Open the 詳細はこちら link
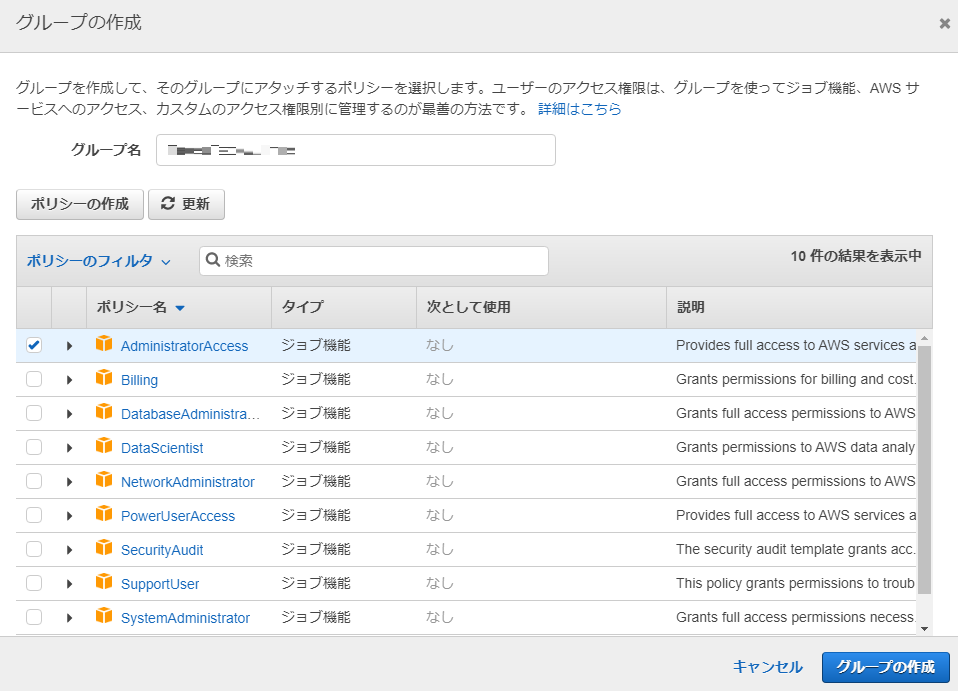The width and height of the screenshot is (958, 691). [x=580, y=109]
